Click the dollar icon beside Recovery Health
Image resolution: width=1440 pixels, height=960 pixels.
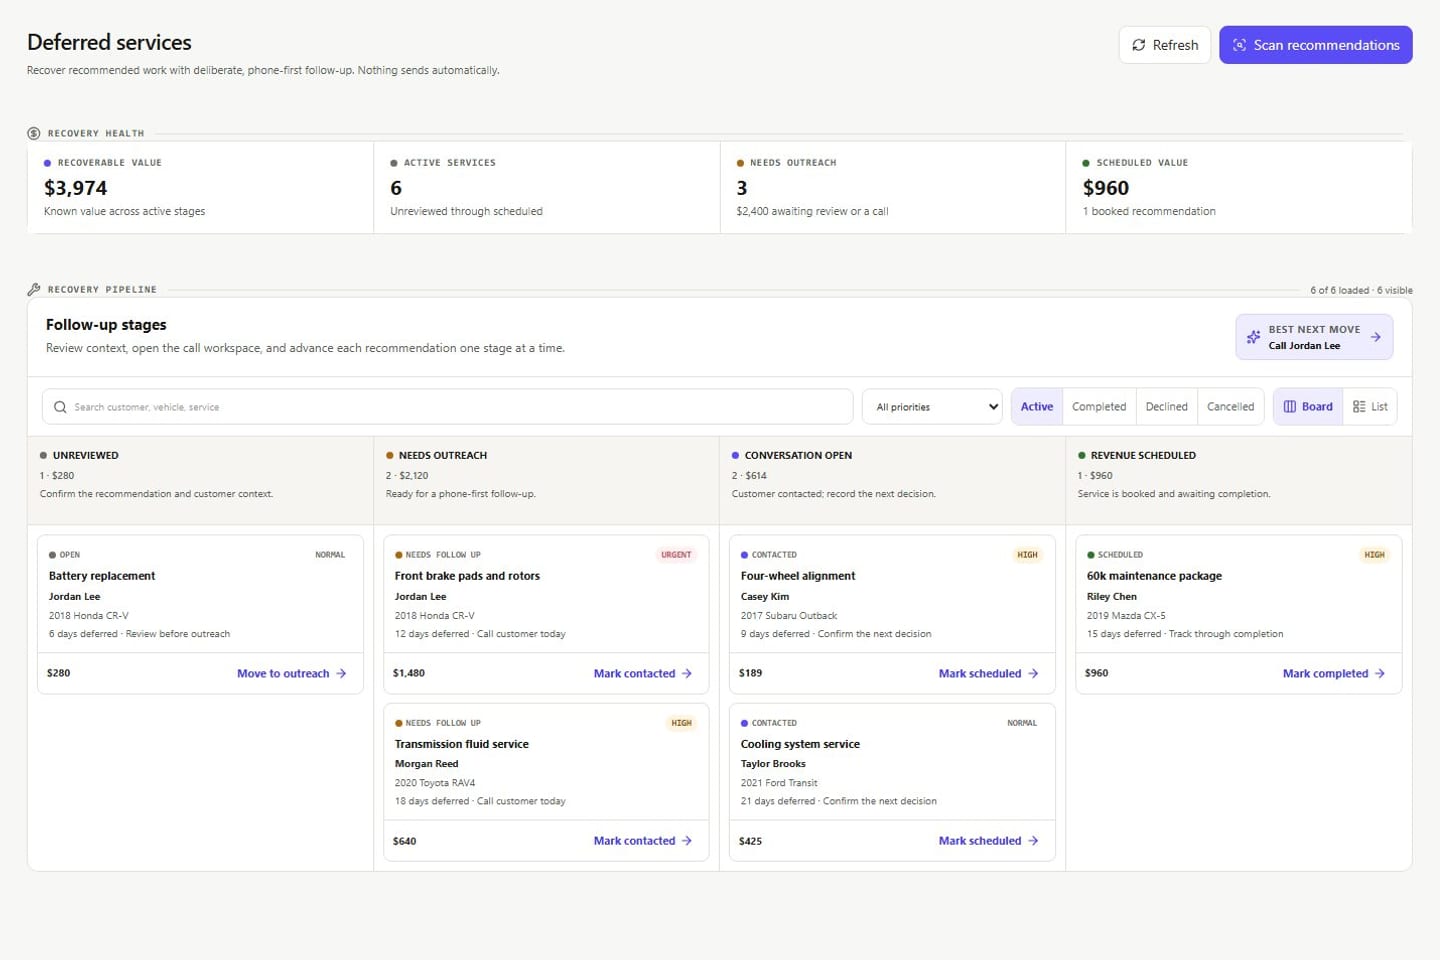tap(34, 133)
